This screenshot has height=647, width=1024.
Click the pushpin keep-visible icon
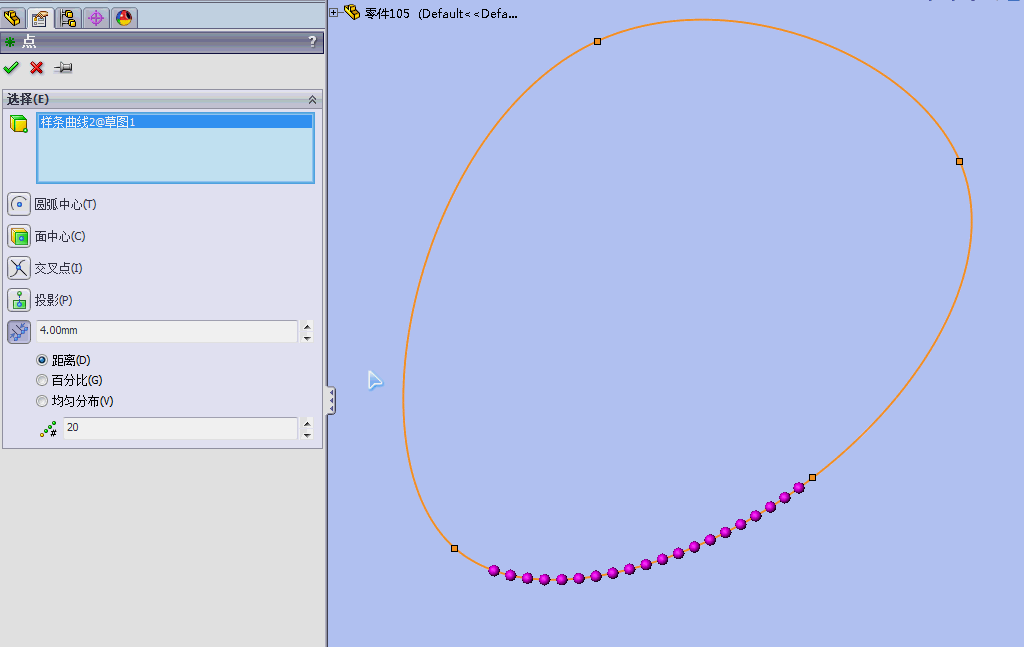(63, 67)
